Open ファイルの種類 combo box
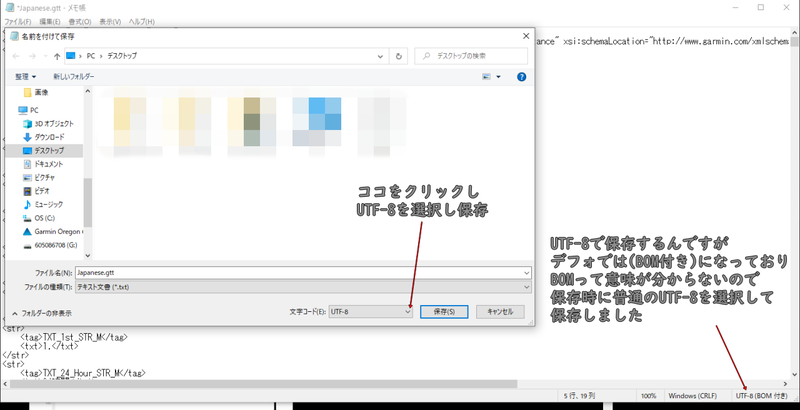 tap(303, 287)
